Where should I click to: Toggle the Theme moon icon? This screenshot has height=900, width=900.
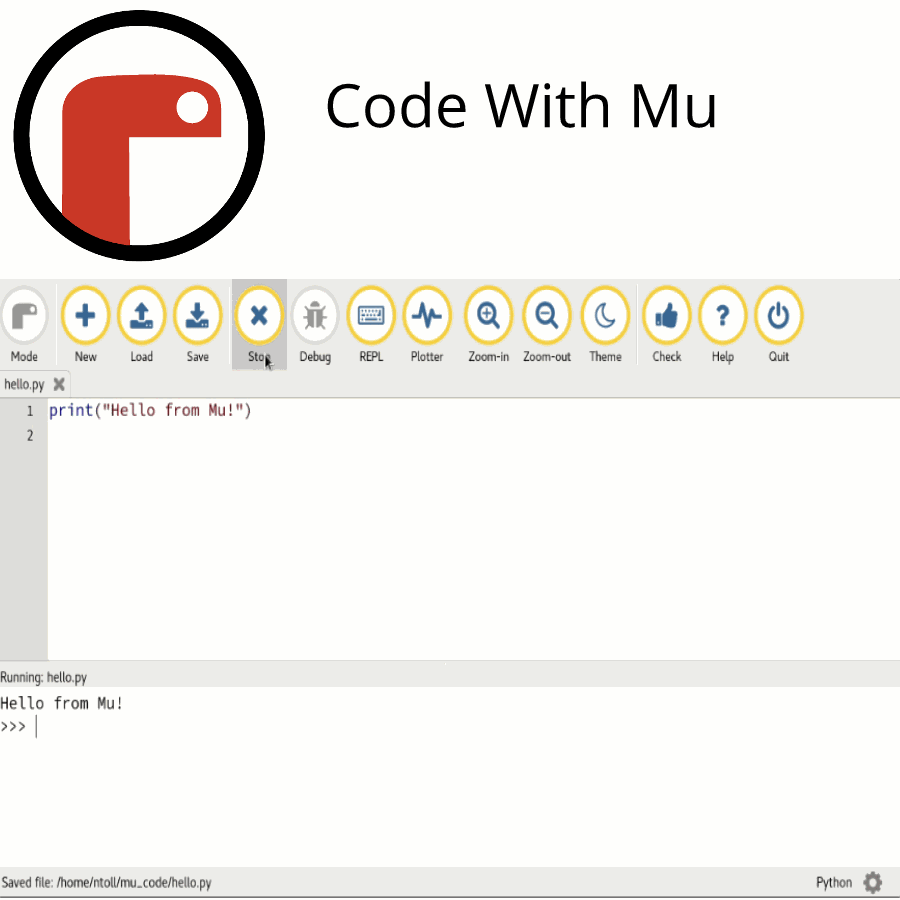point(605,317)
